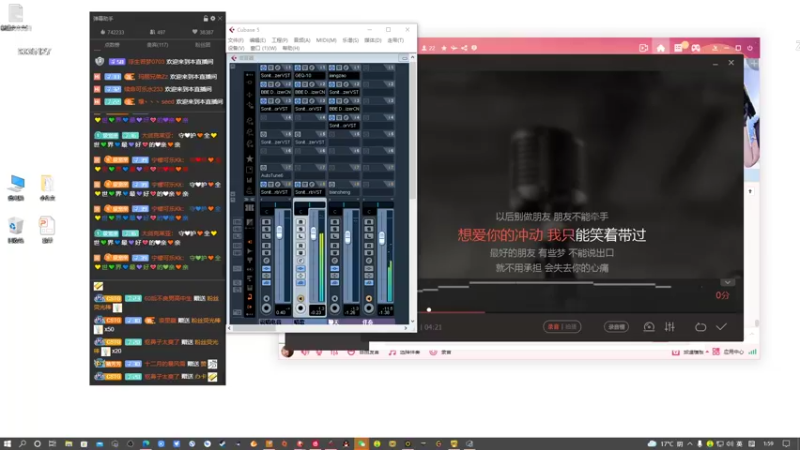Click 变音 in bottom pink bar
Screen dimensions: 800x450
click(446, 352)
